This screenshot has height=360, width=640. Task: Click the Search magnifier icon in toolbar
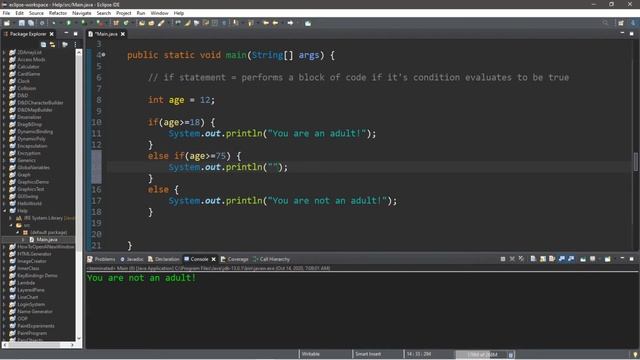(x=606, y=23)
